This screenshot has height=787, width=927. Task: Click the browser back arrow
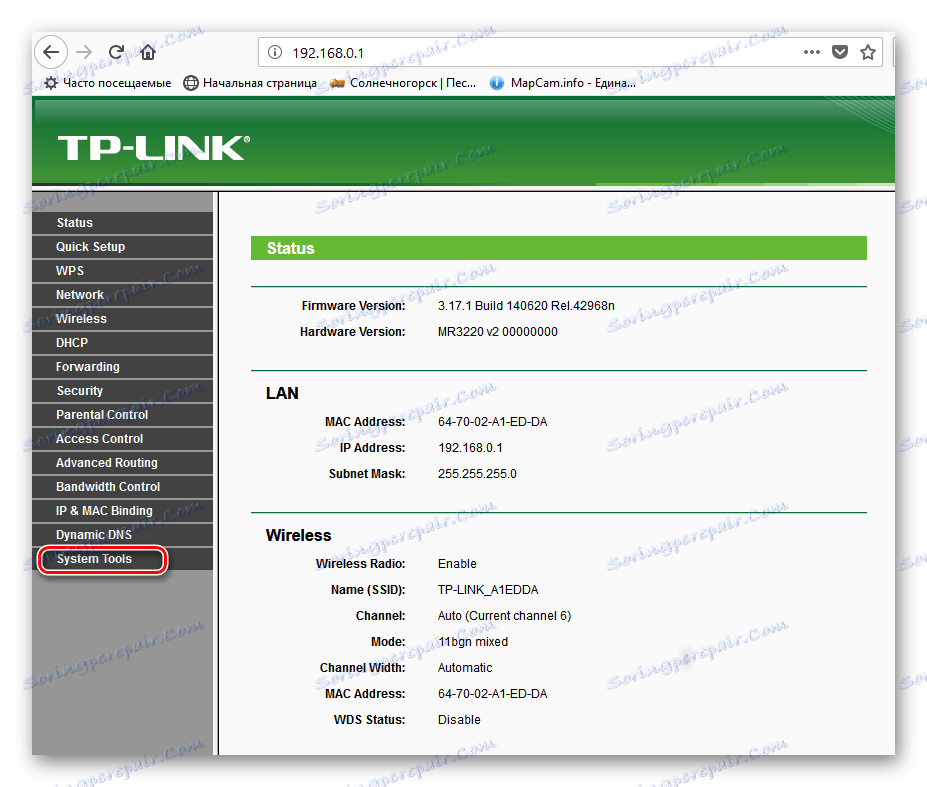pos(51,52)
